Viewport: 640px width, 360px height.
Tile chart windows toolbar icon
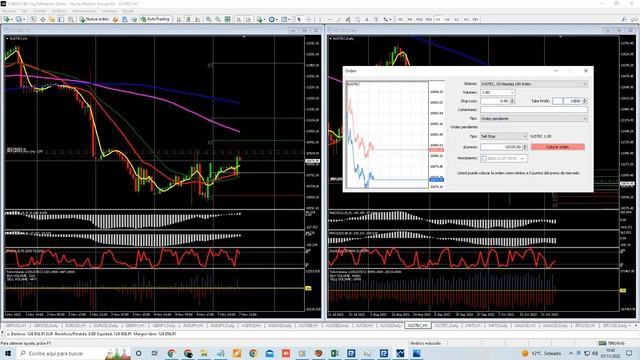[x=227, y=19]
